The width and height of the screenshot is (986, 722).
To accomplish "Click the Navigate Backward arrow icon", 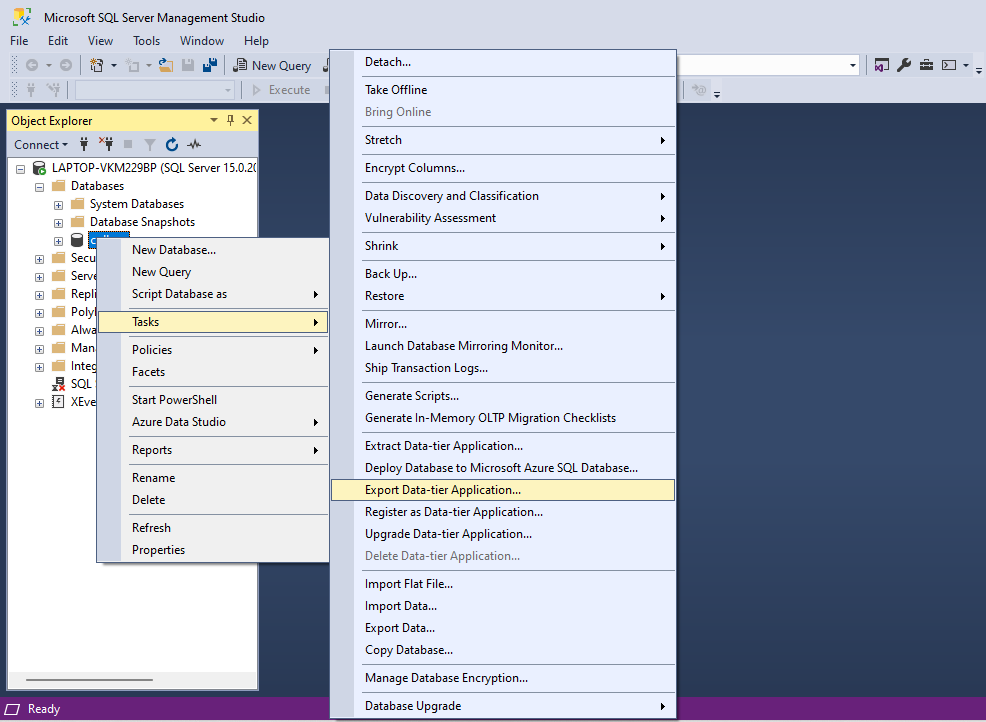I will point(31,65).
